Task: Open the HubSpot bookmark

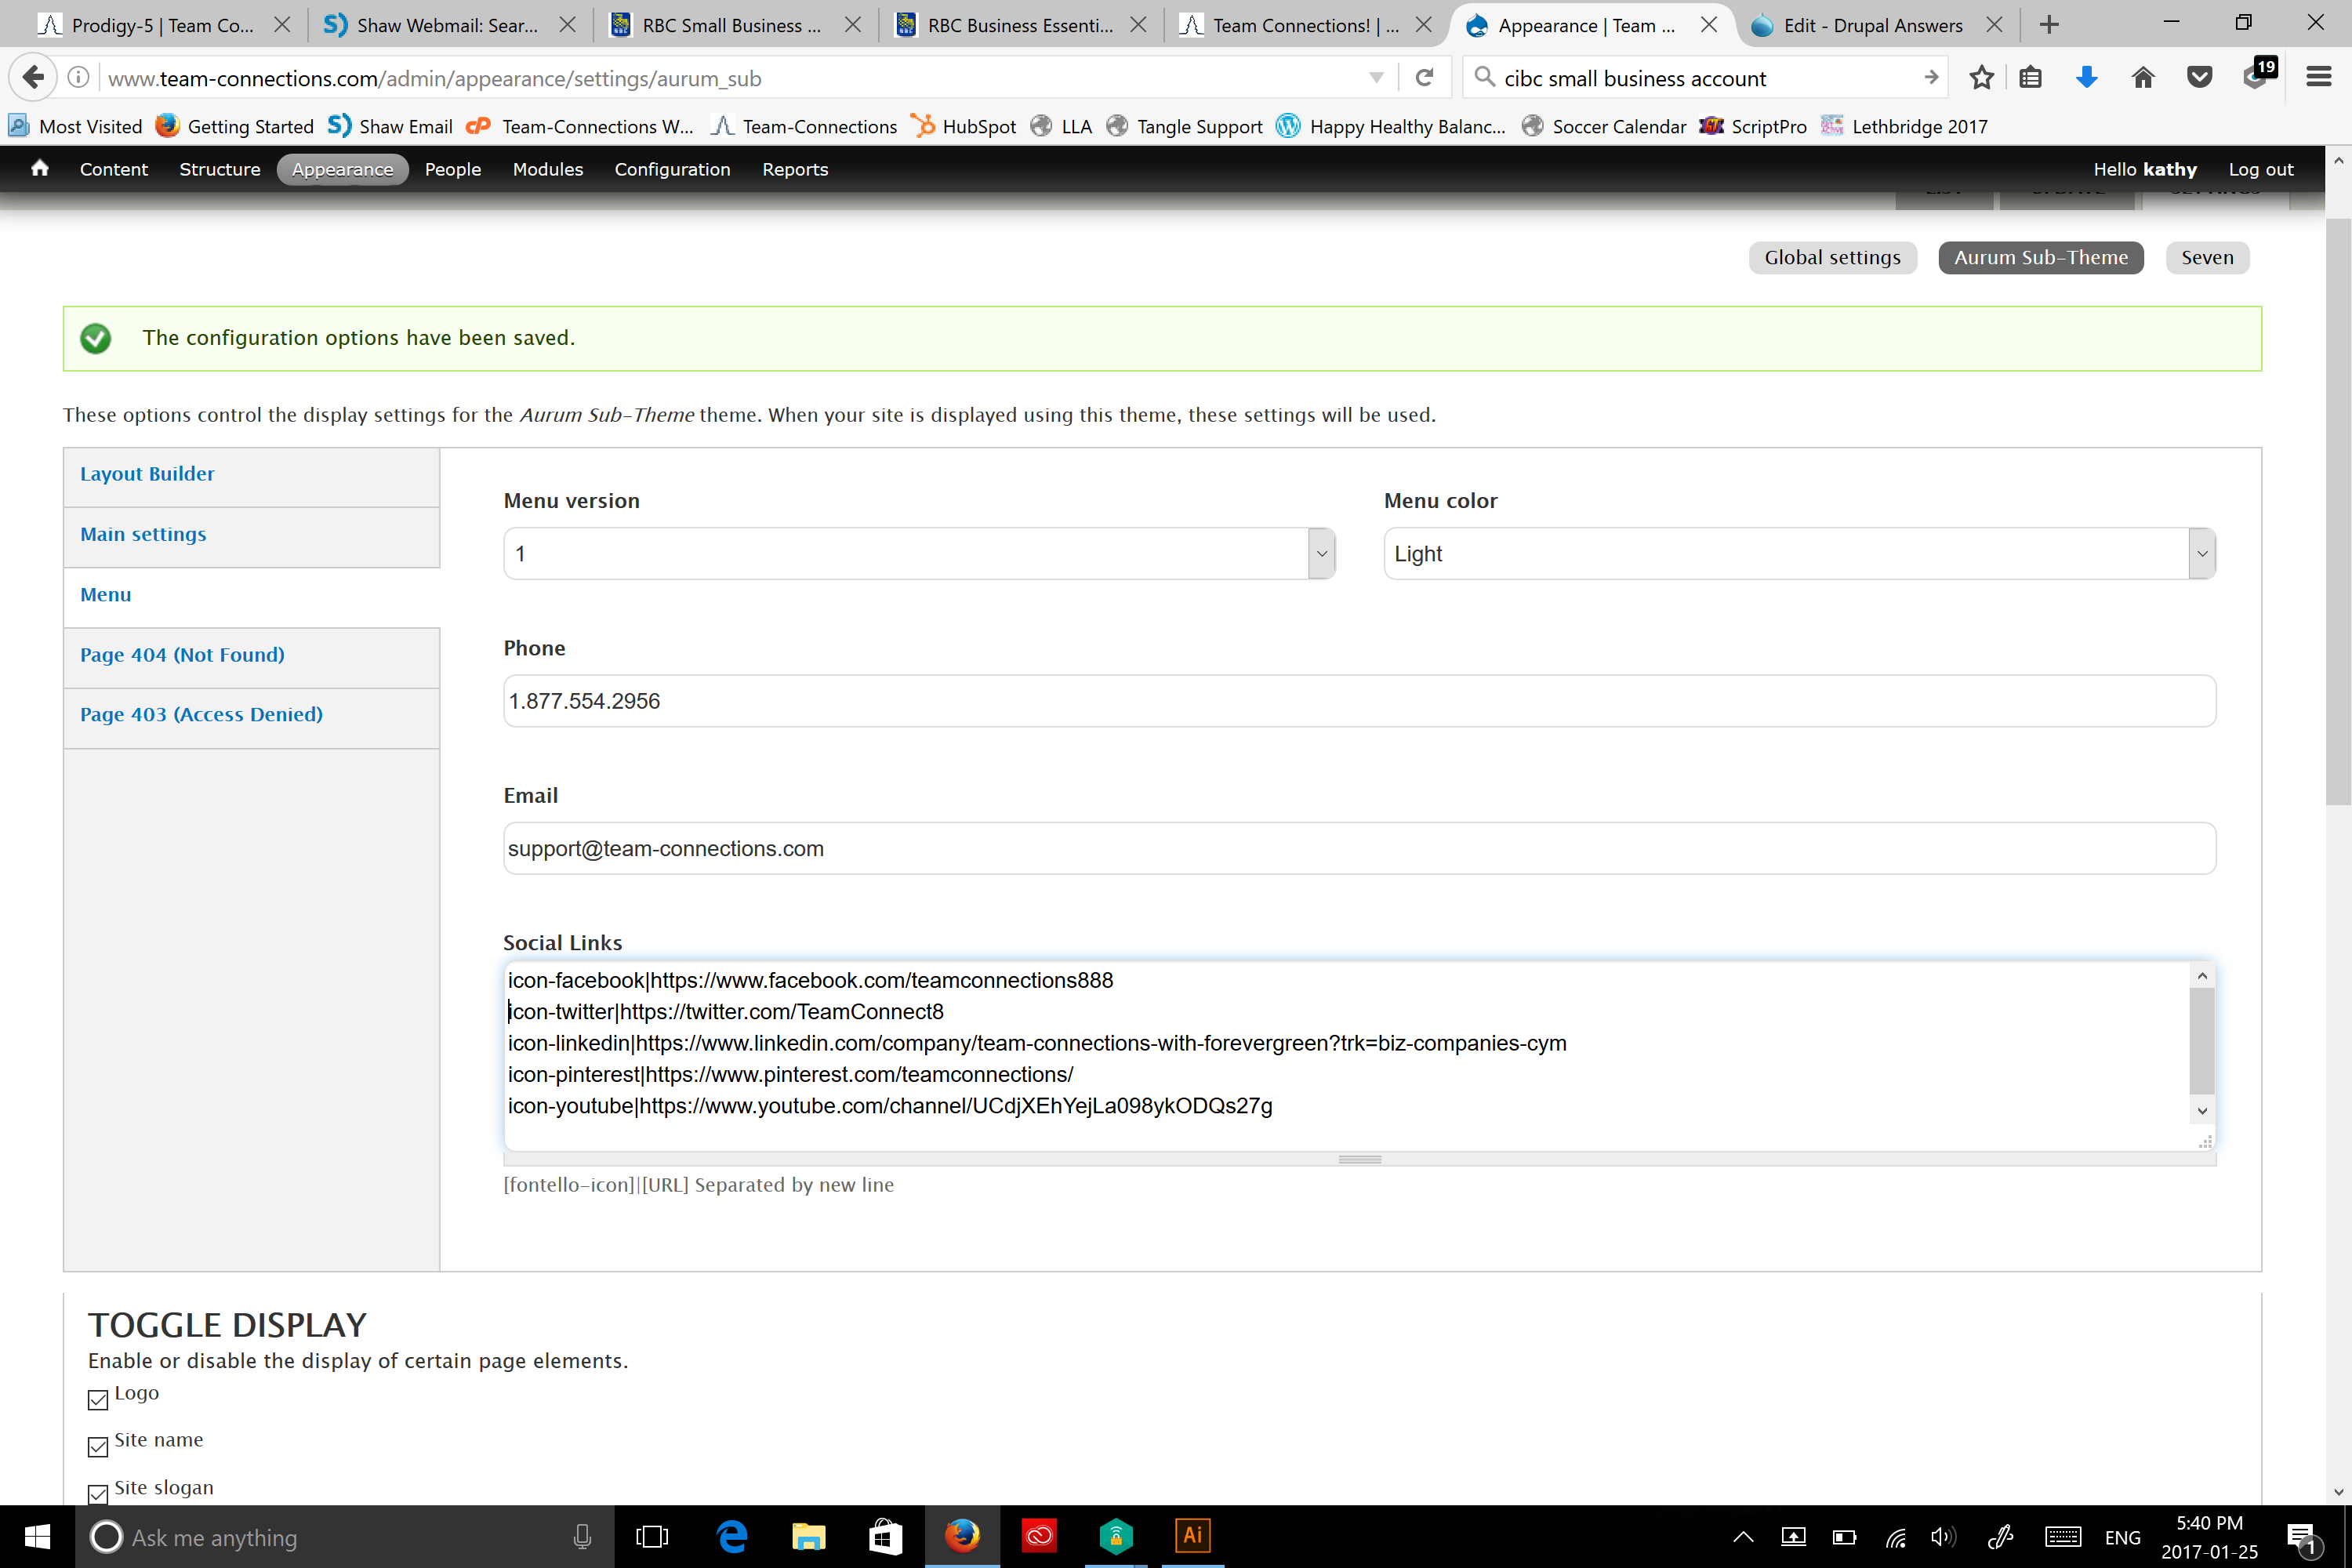Action: pyautogui.click(x=964, y=126)
